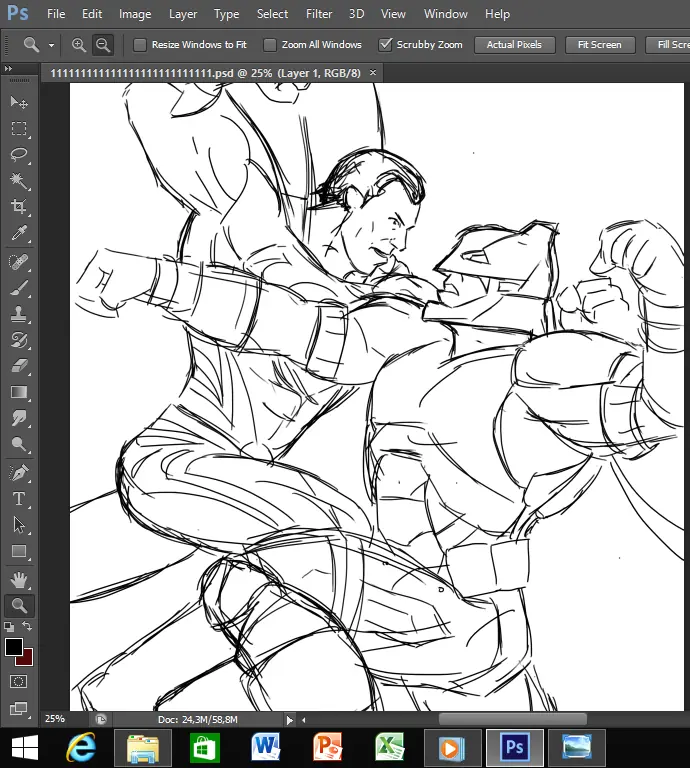Open File Explorer from the taskbar
The image size is (690, 768).
[x=143, y=748]
